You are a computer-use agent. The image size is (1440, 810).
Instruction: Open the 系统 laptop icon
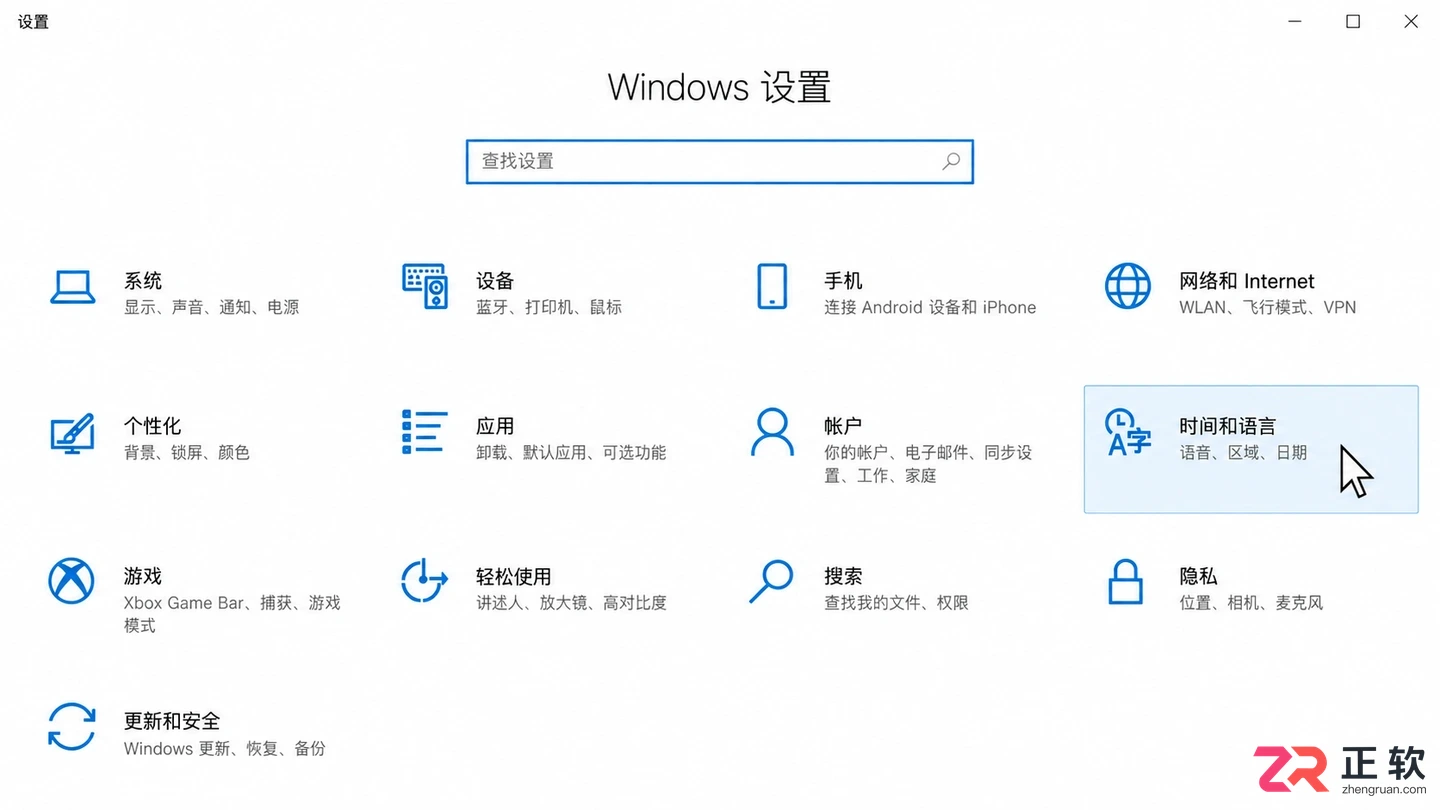73,287
